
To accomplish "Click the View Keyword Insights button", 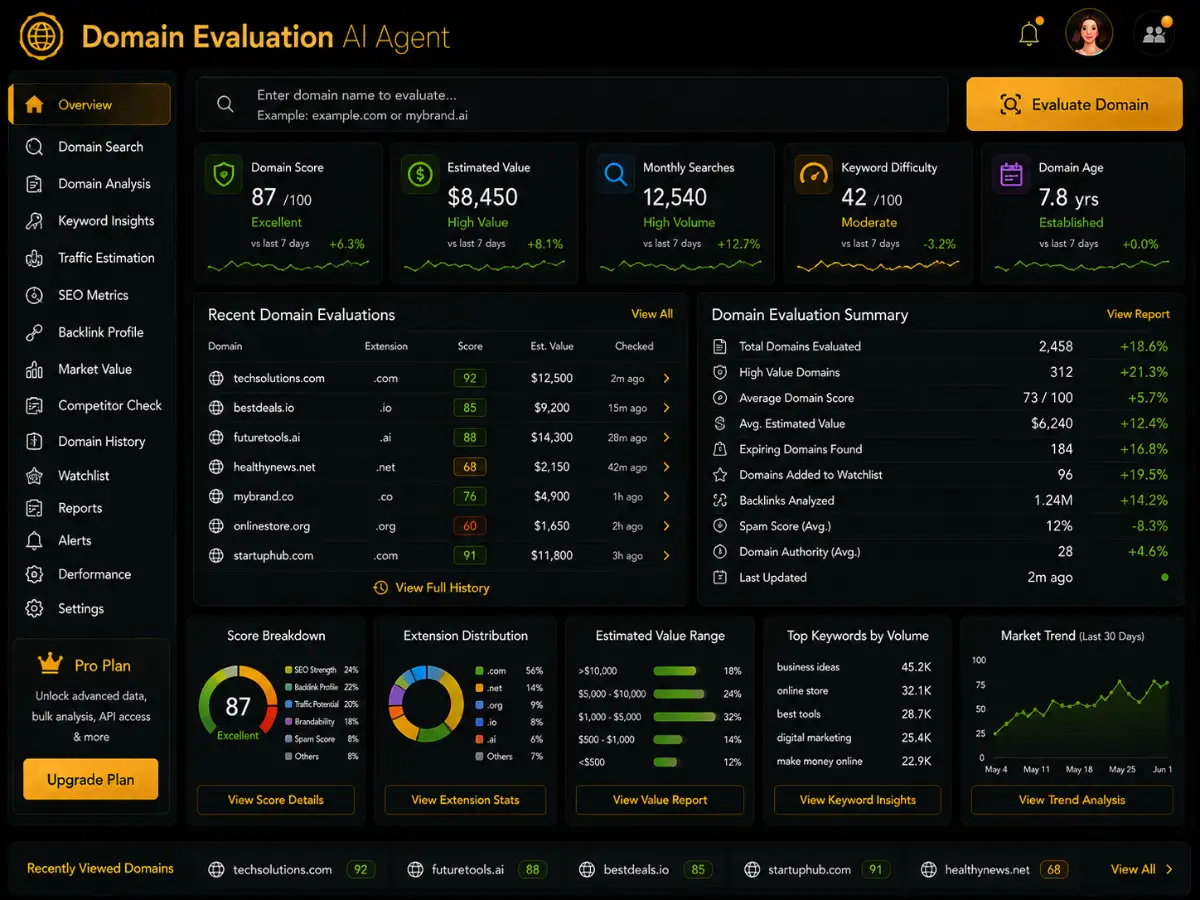I will pyautogui.click(x=858, y=800).
